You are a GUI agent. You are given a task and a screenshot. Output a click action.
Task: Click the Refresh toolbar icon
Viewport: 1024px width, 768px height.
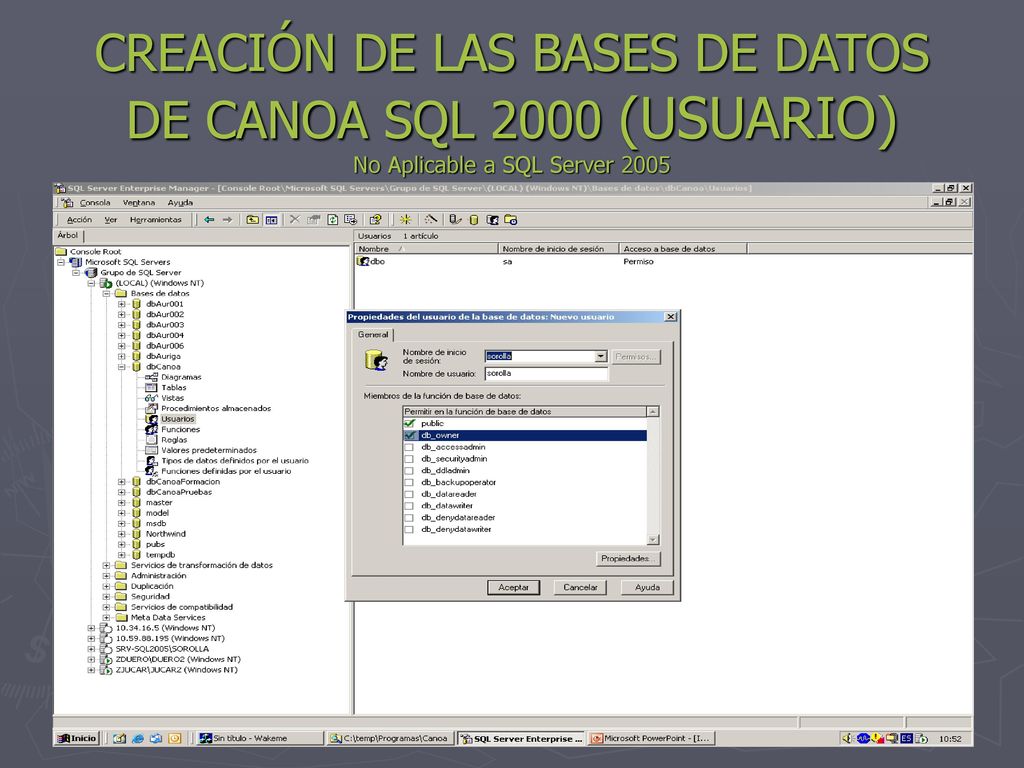[332, 219]
